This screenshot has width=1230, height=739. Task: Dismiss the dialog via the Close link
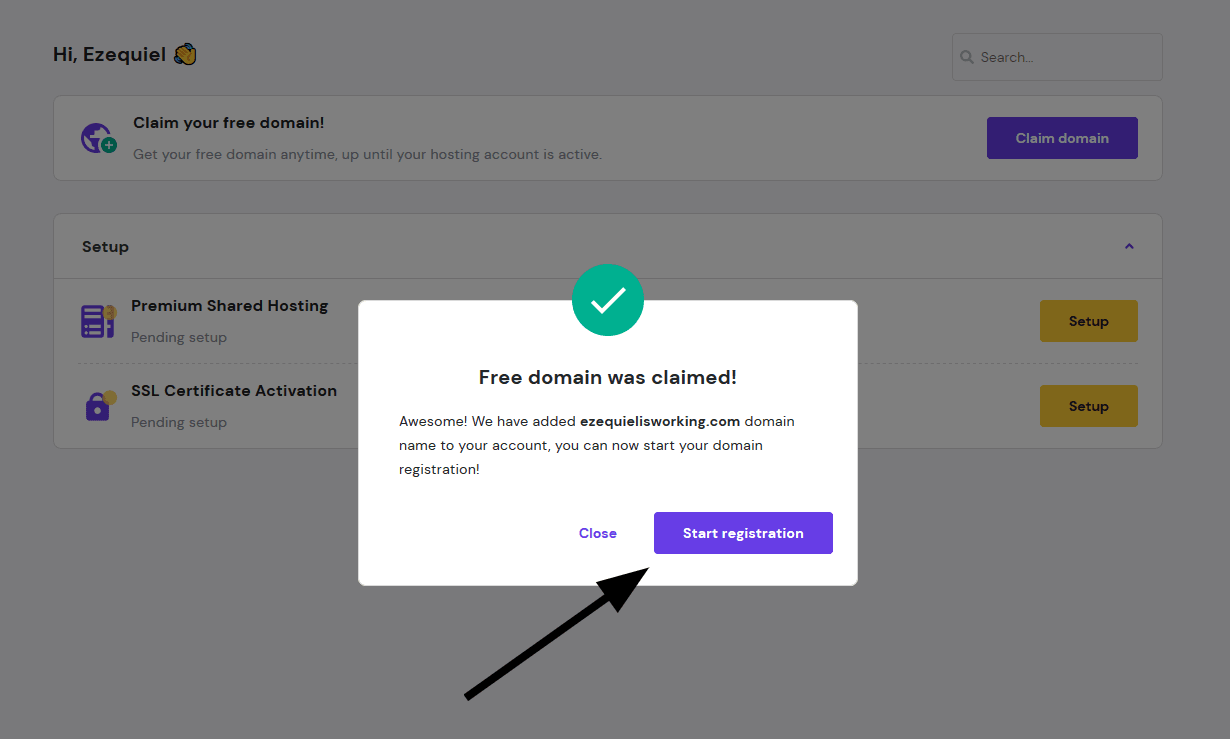pos(598,533)
